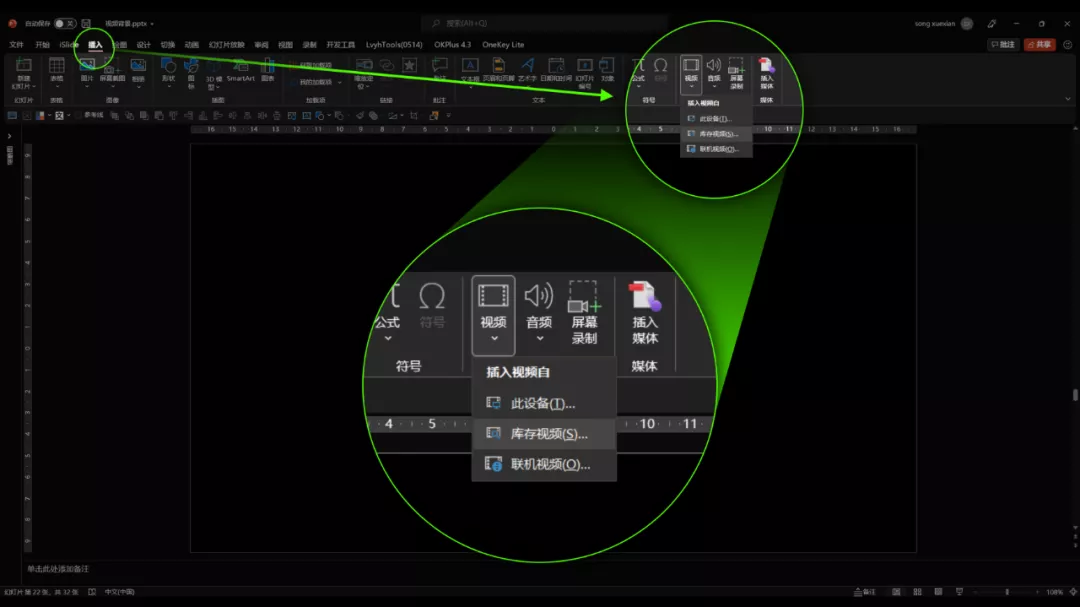Open the quick access toolbar overflow arrow
The image size is (1080, 607).
tap(449, 116)
